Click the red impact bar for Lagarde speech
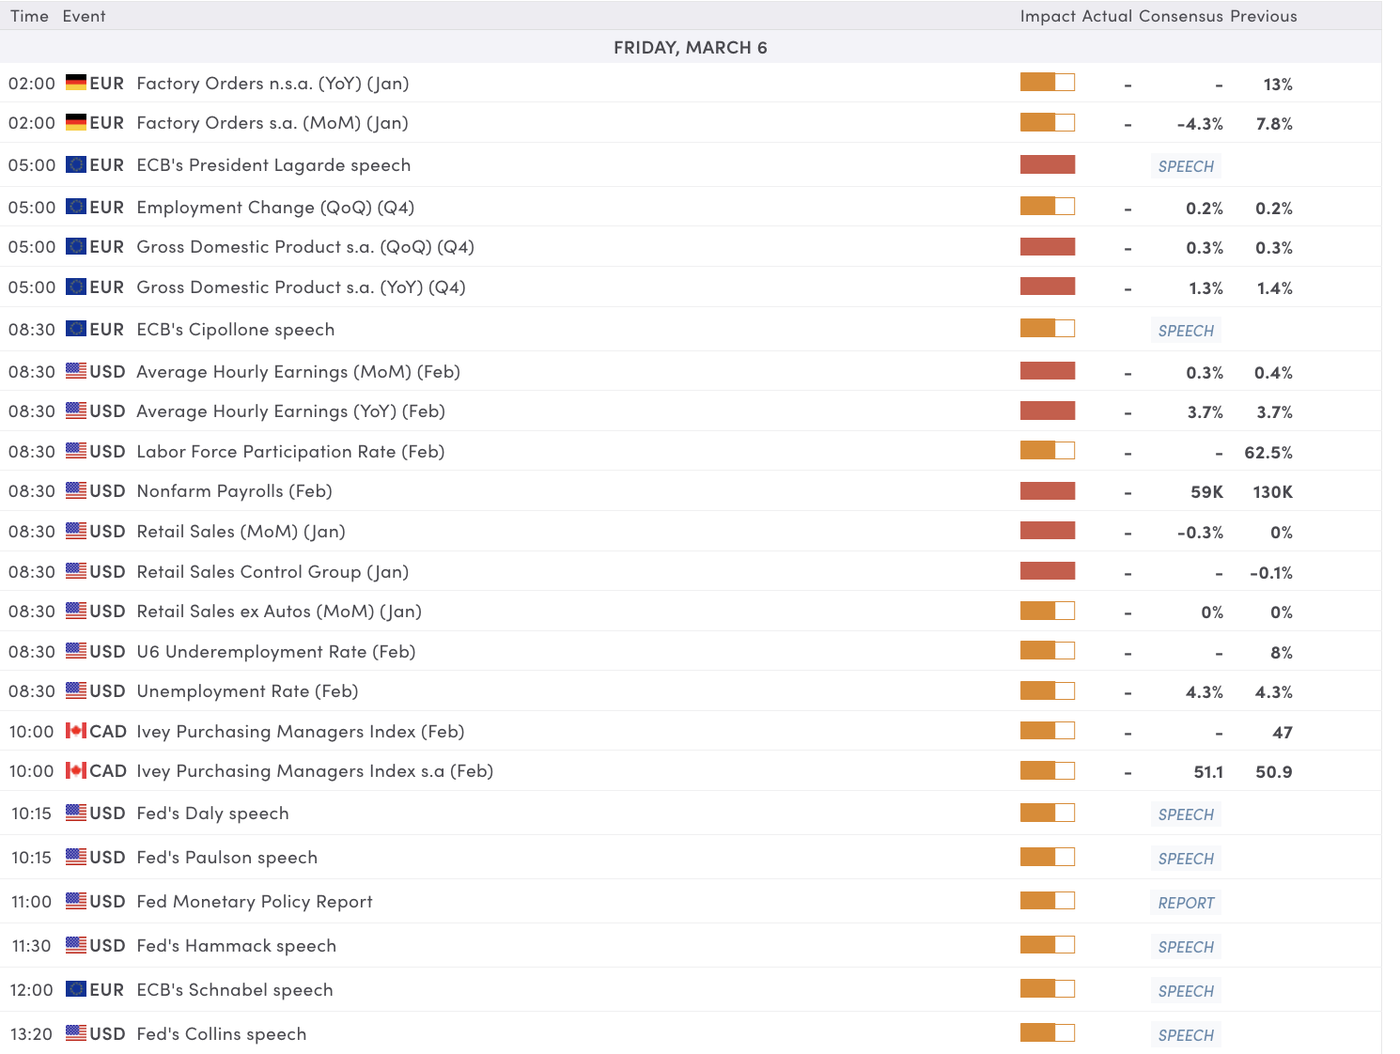The image size is (1400, 1054). click(x=1047, y=164)
